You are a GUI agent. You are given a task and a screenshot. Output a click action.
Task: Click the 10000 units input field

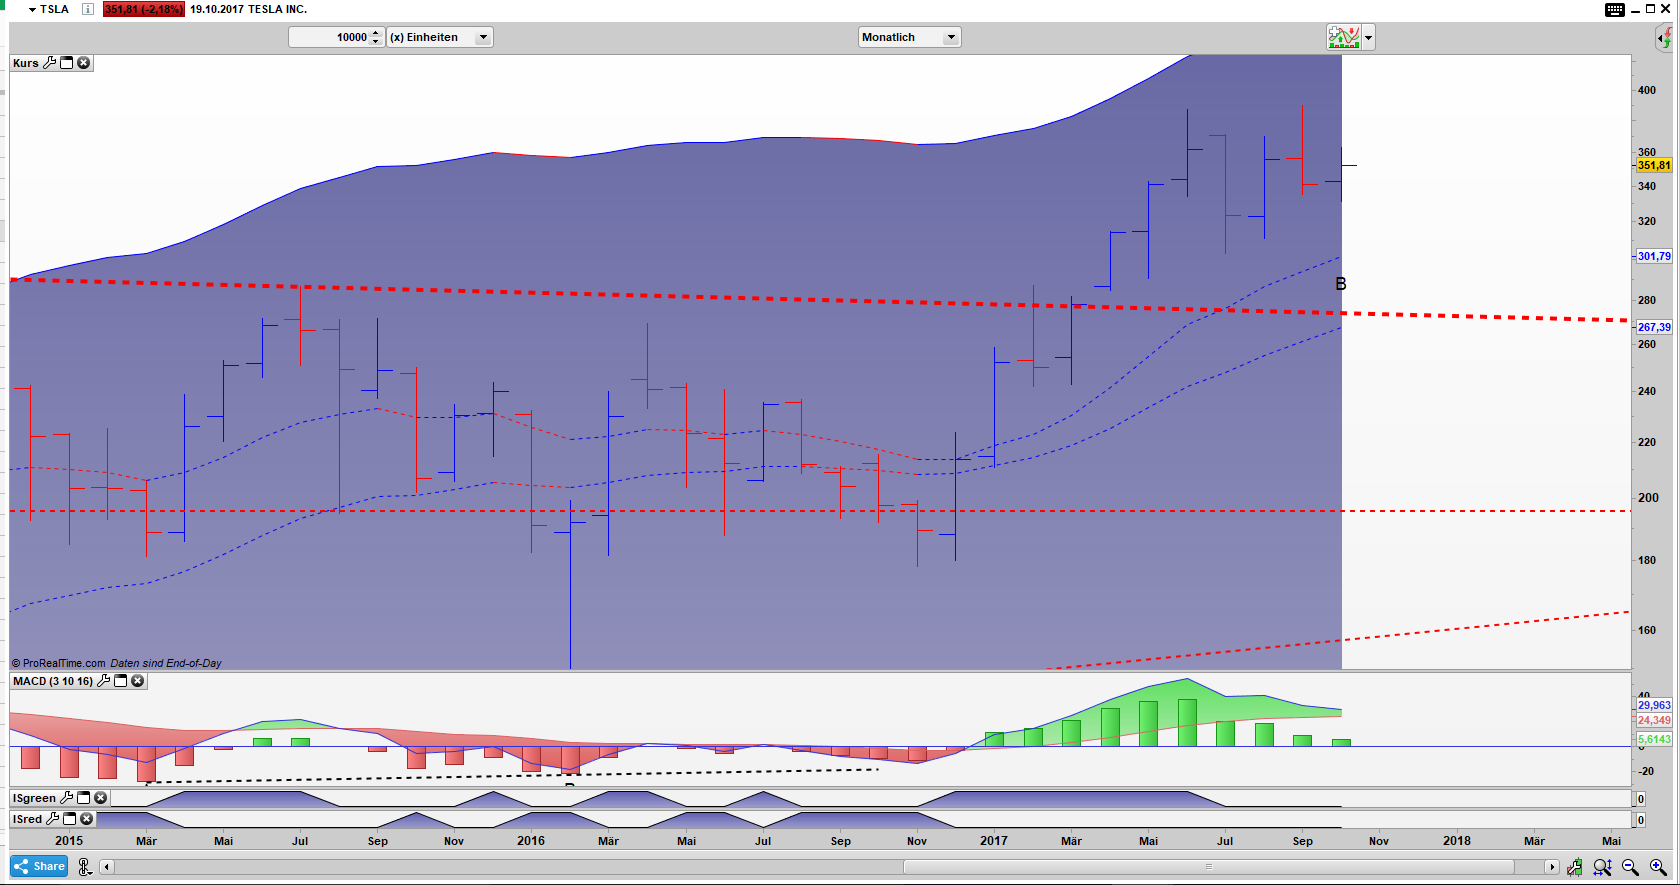330,37
